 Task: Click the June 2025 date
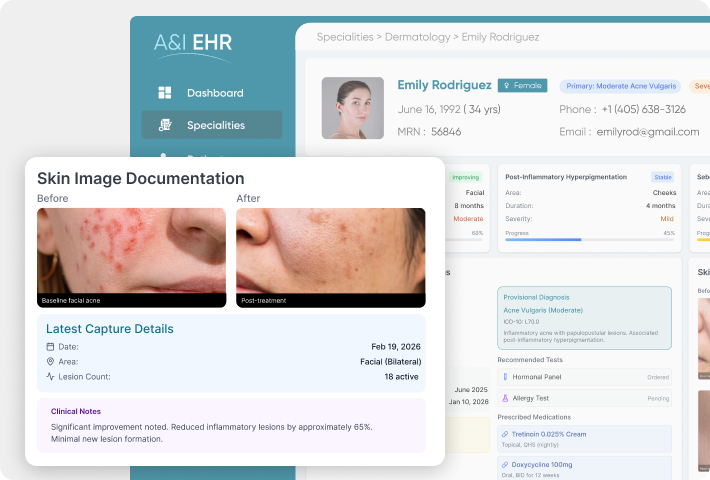471,389
